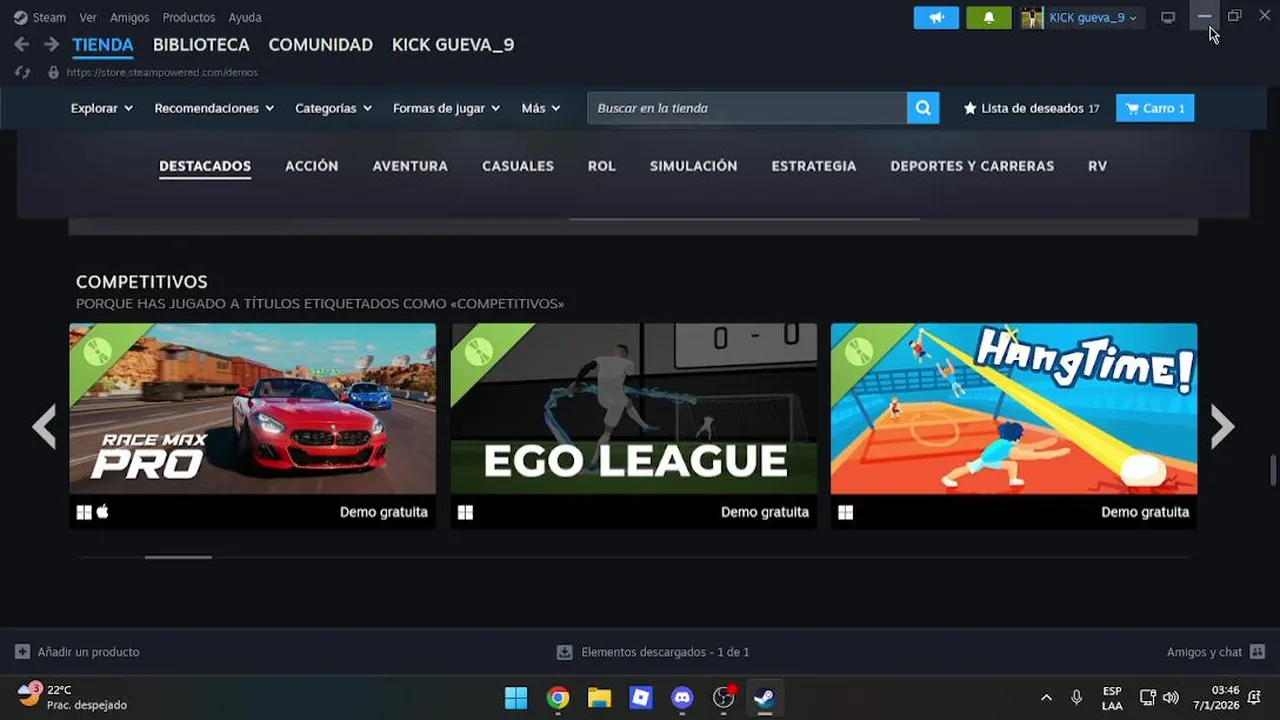This screenshot has height=720, width=1280.
Task: Click the Buscar en la tienda field
Action: click(x=747, y=108)
